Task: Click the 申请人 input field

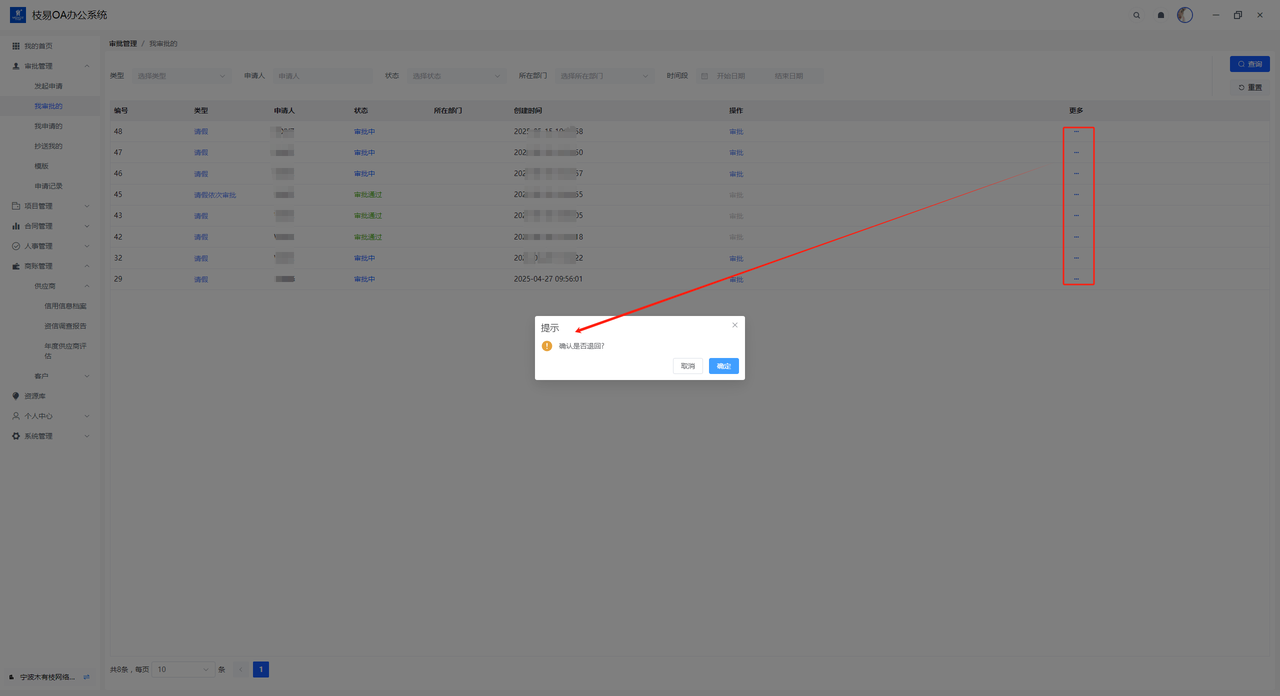Action: point(322,76)
